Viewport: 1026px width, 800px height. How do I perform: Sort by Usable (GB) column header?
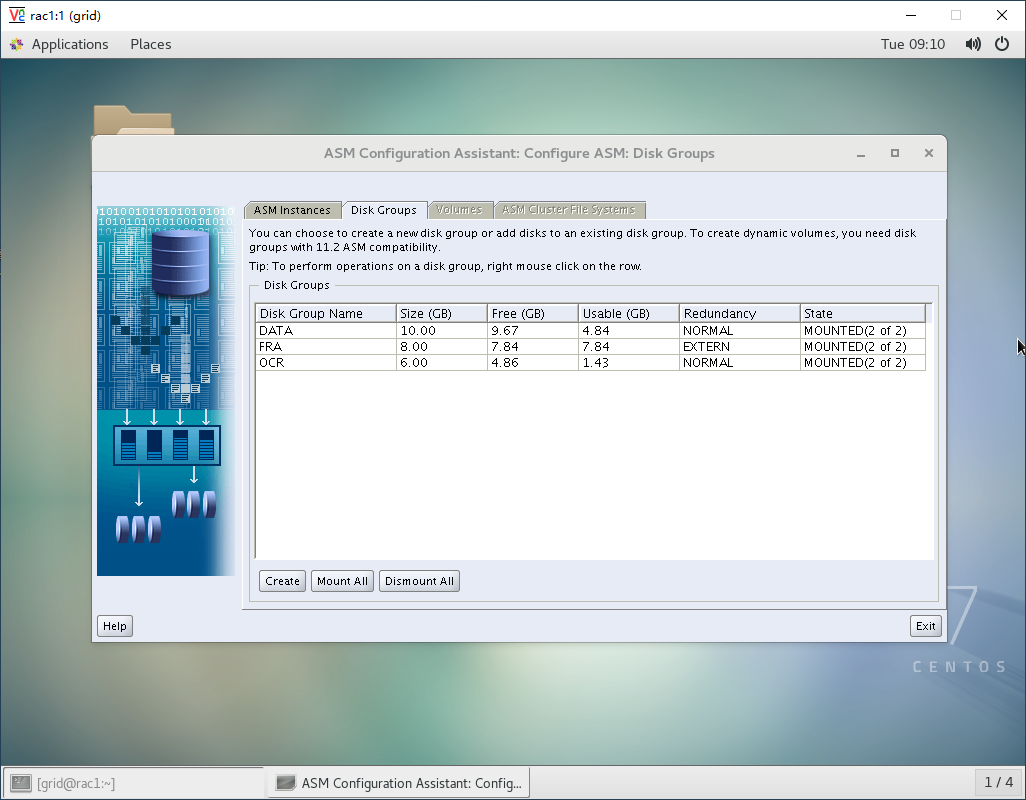click(629, 313)
